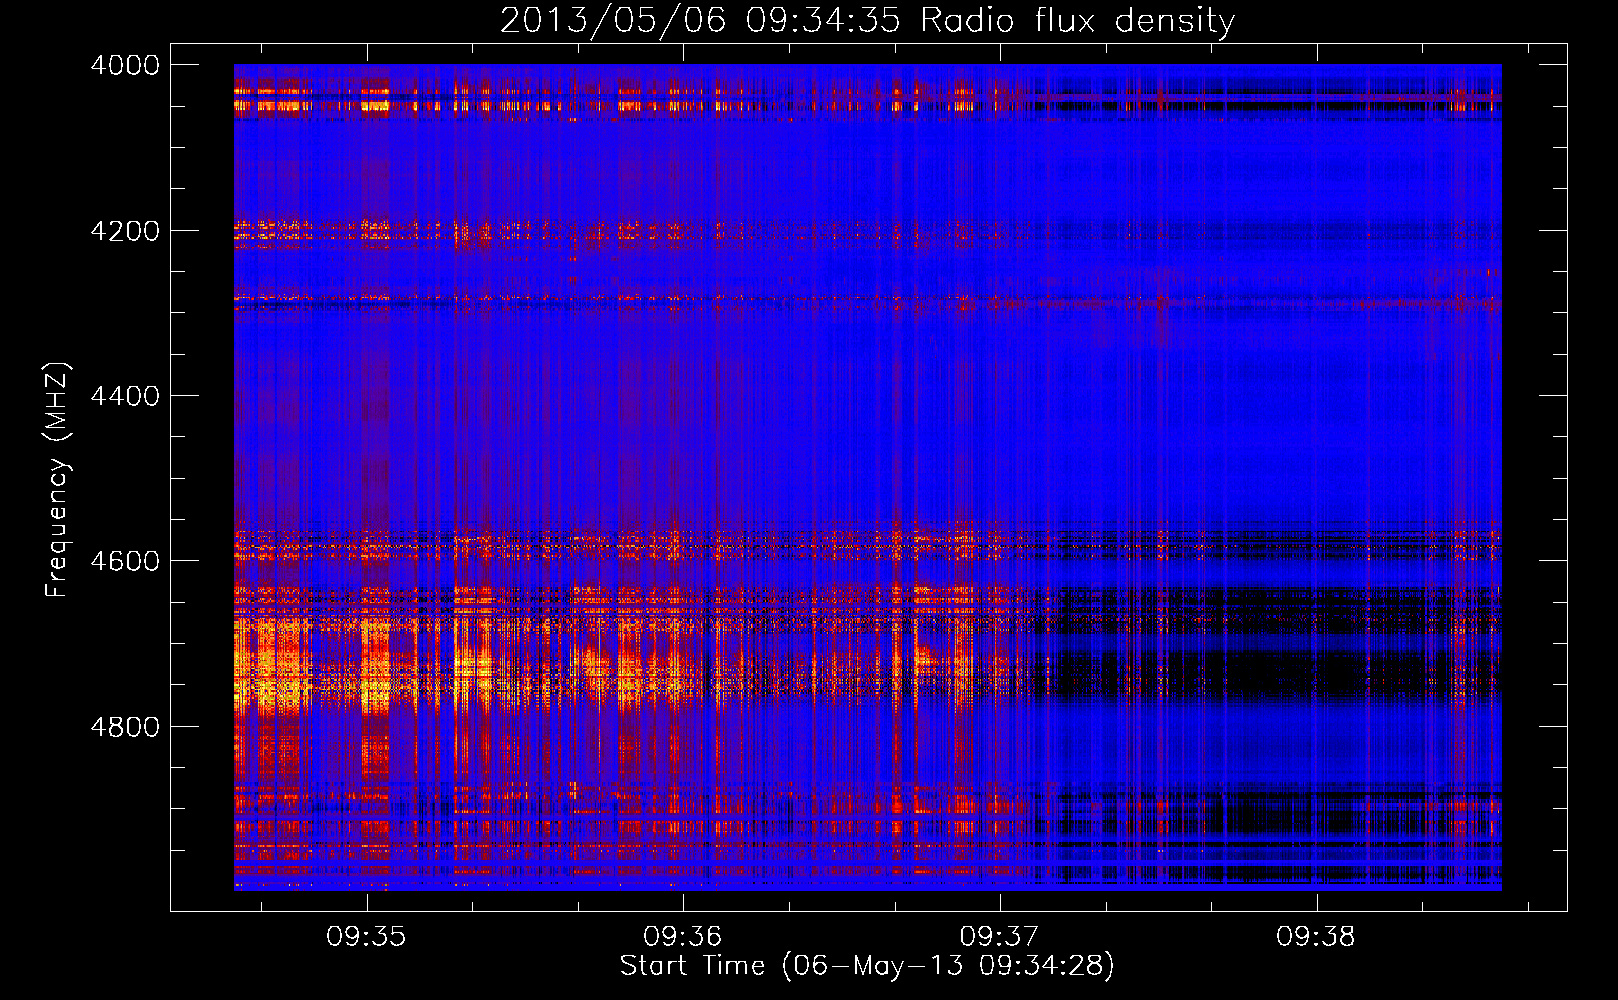Click the 09:37 time axis label
This screenshot has width=1618, height=1000.
click(x=1000, y=937)
